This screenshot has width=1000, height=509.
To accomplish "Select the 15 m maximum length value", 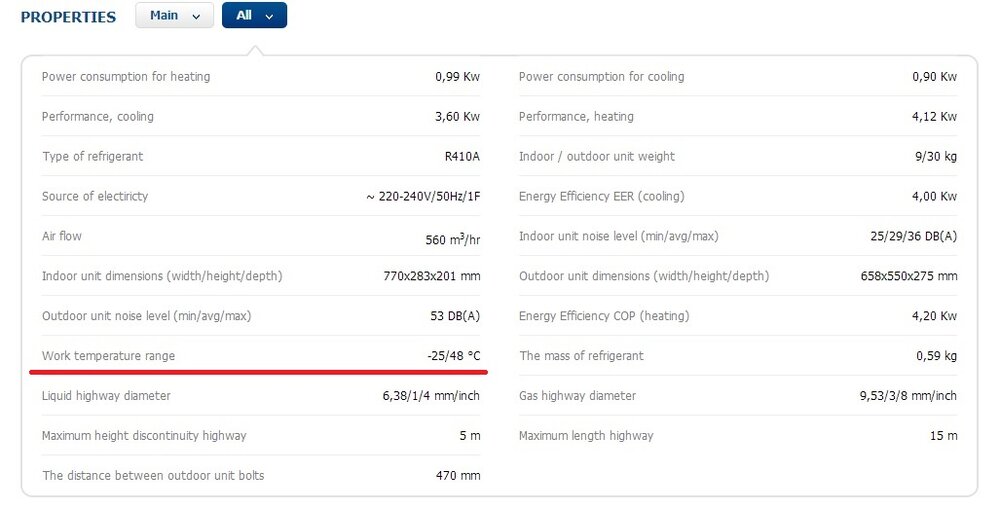I will coord(943,436).
